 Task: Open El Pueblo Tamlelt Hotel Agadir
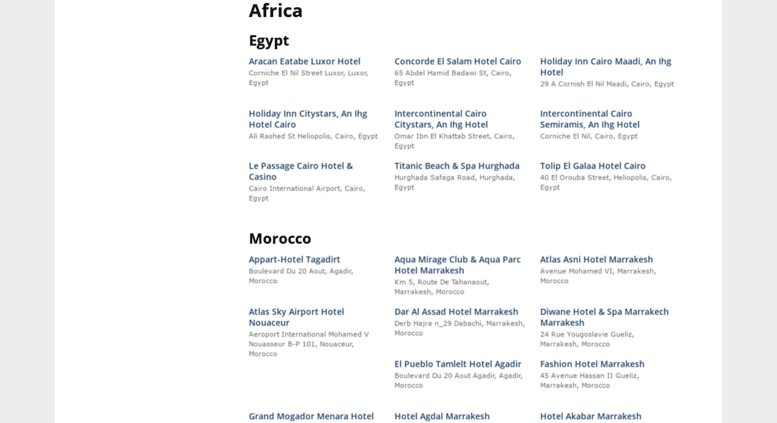(x=457, y=364)
